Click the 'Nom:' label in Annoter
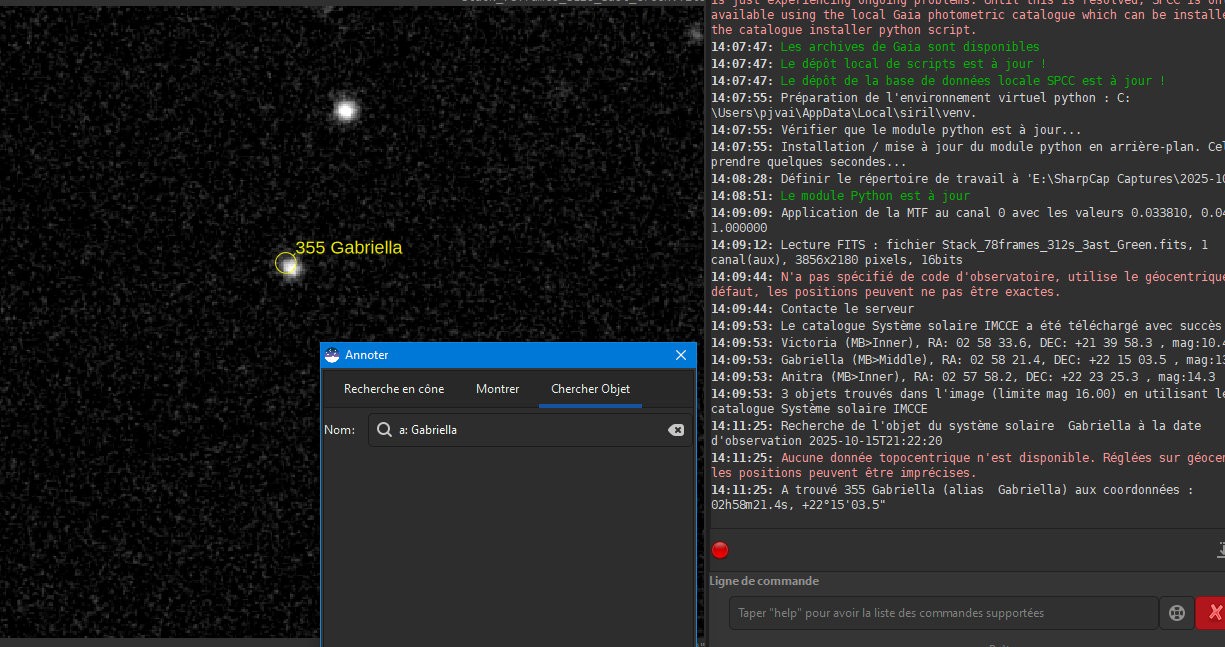 (x=341, y=430)
